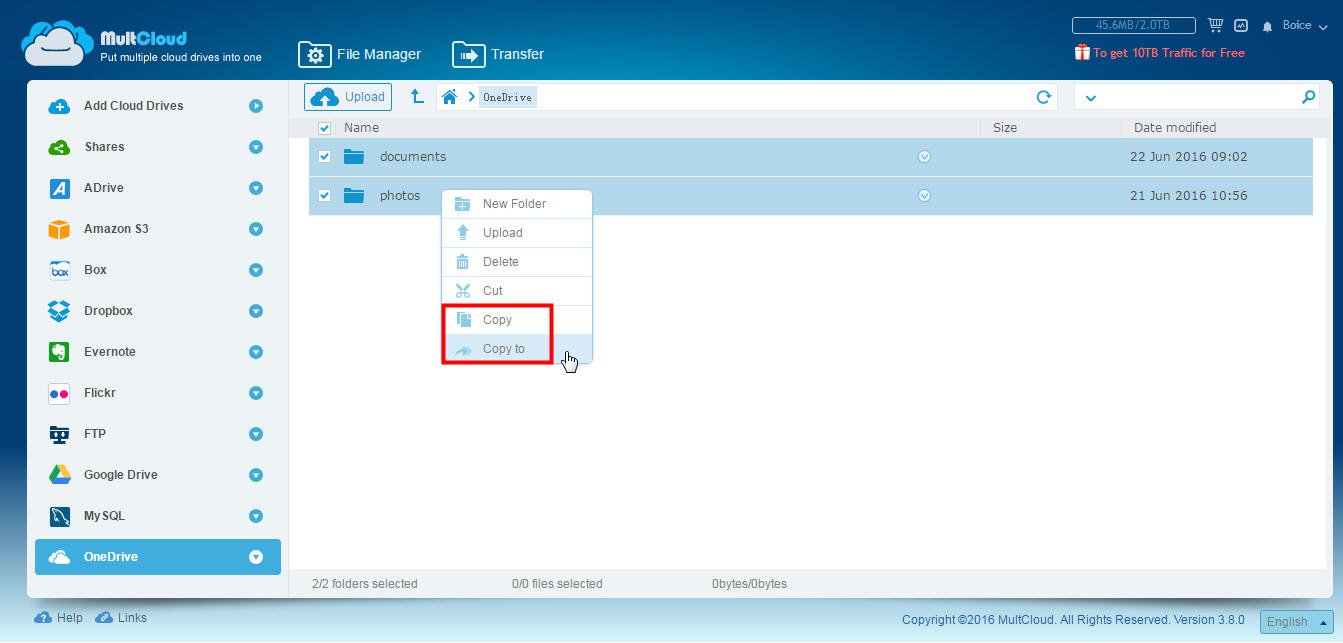
Task: Expand the Dropbox dropdown arrow
Action: (256, 311)
